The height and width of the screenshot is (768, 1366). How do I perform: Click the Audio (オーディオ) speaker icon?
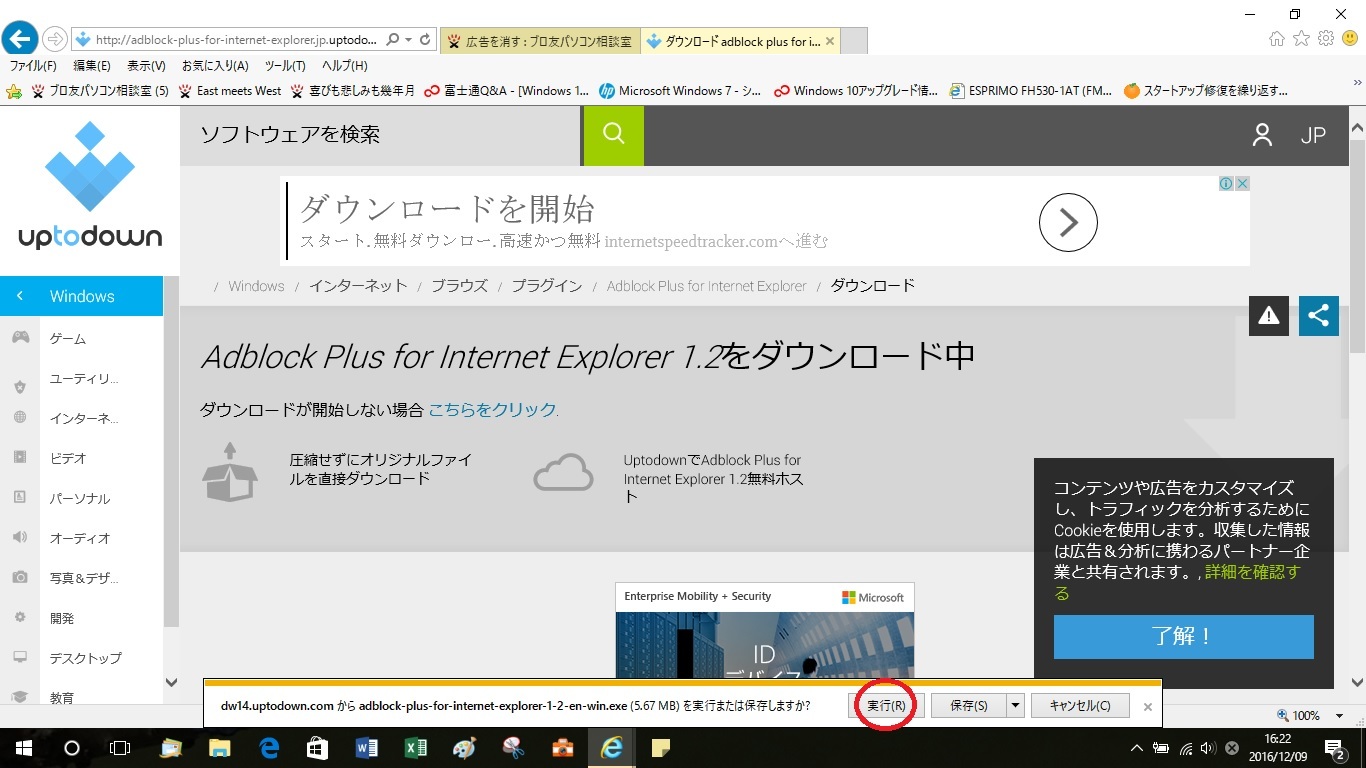pos(20,538)
